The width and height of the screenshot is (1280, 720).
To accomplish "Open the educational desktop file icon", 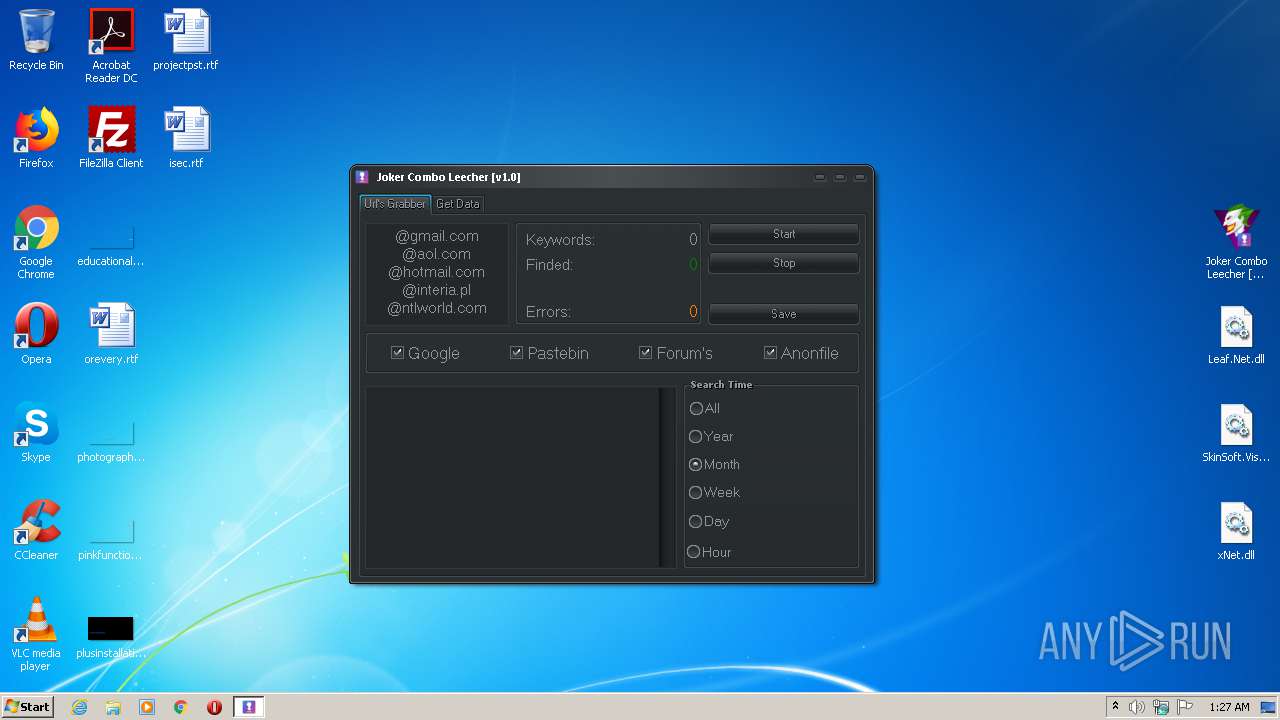I will click(111, 243).
